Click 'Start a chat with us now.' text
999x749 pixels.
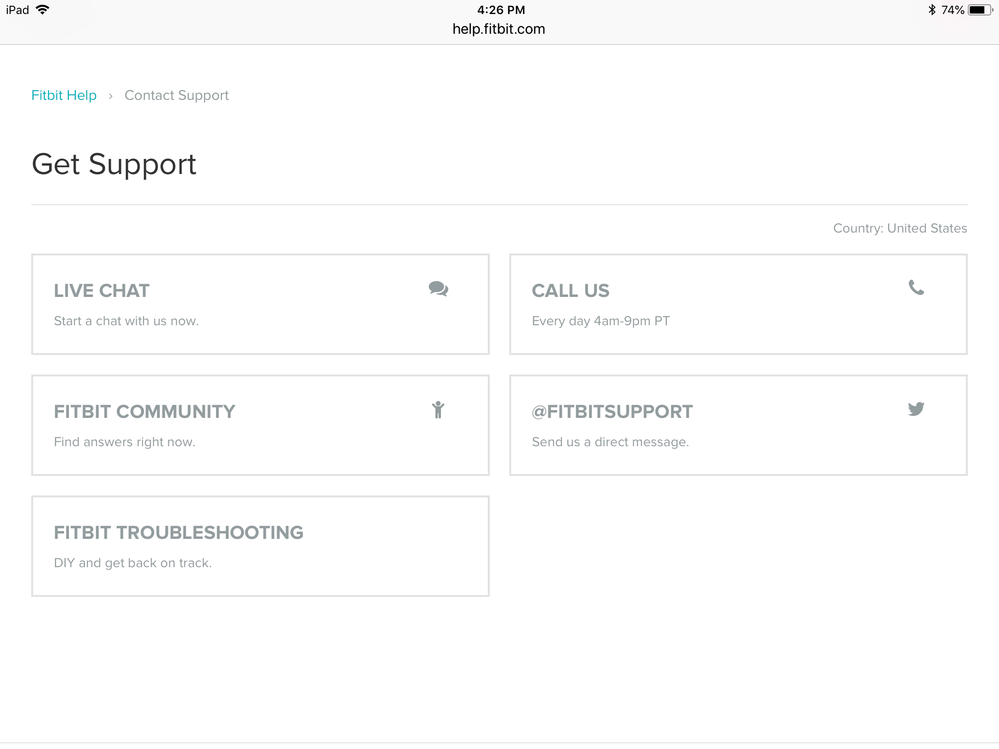[126, 321]
